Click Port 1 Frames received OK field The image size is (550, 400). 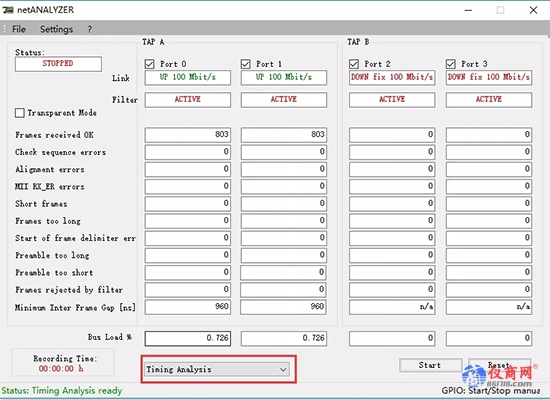(x=283, y=135)
